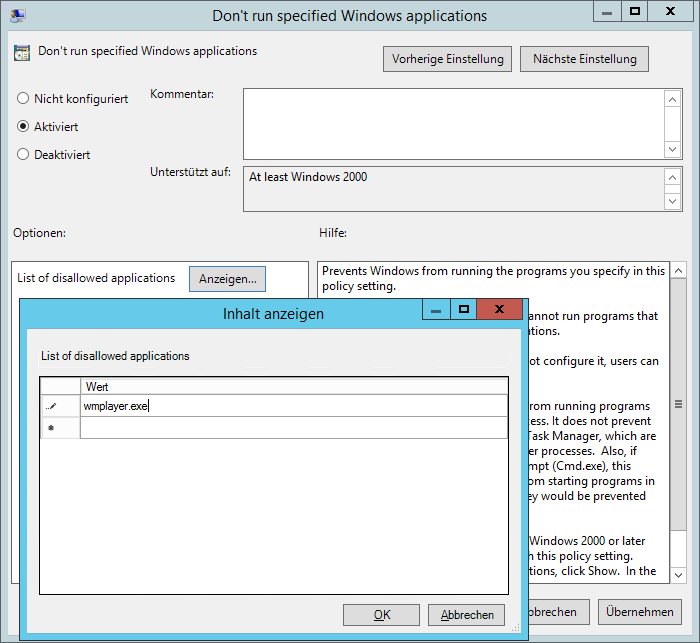The image size is (700, 643).
Task: Select the Nicht konfiguriert radio button
Action: pos(23,99)
